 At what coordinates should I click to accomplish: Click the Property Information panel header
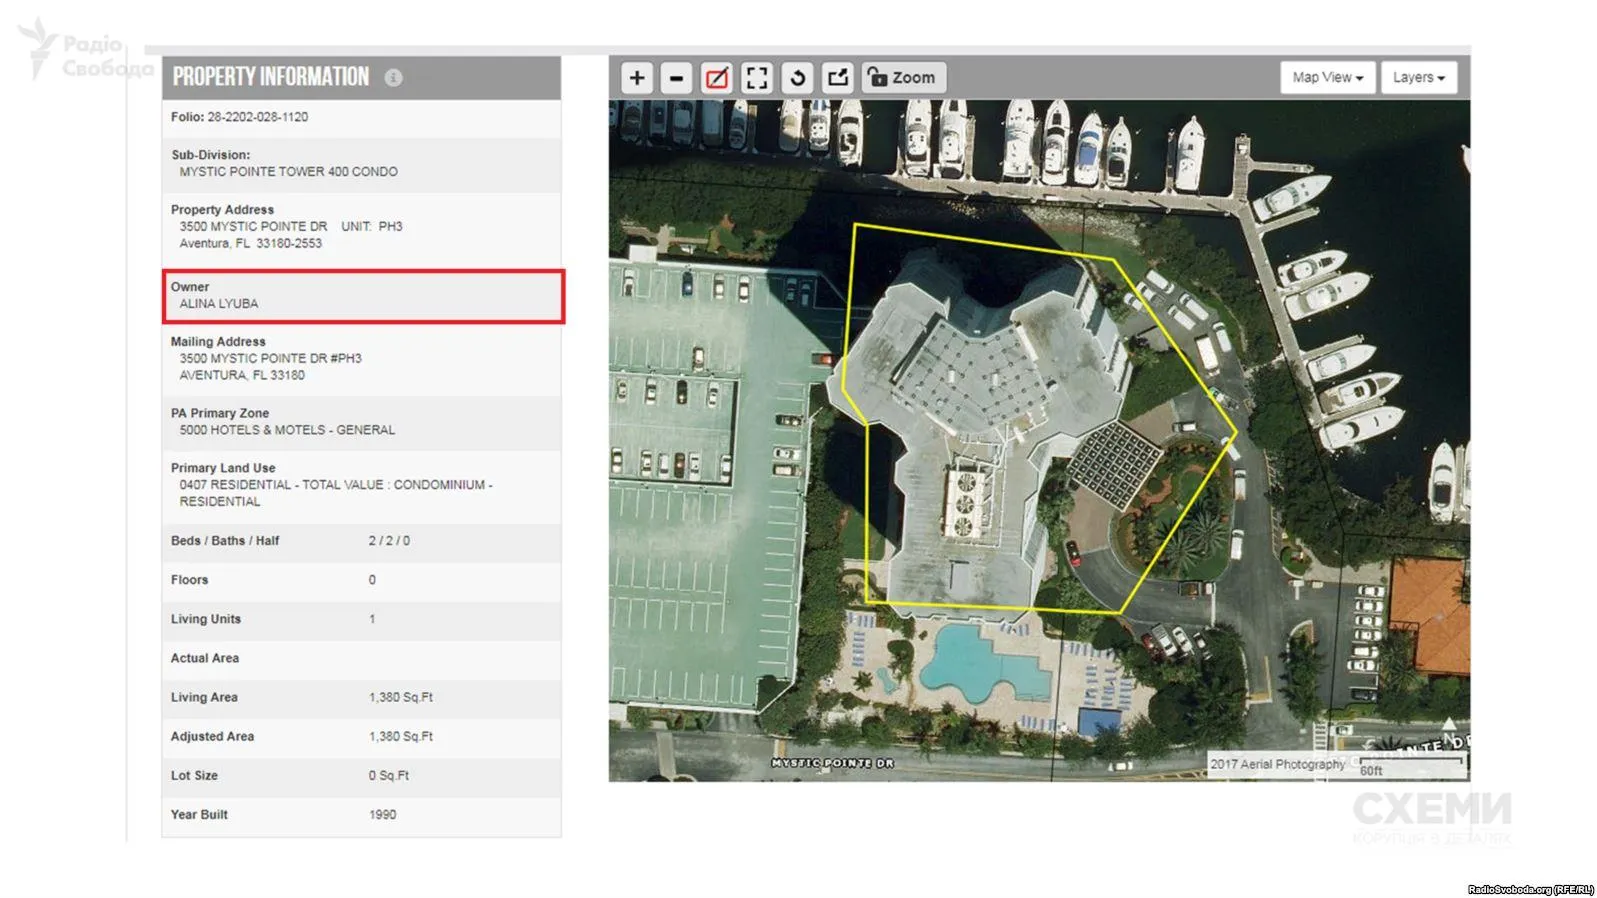tap(270, 78)
